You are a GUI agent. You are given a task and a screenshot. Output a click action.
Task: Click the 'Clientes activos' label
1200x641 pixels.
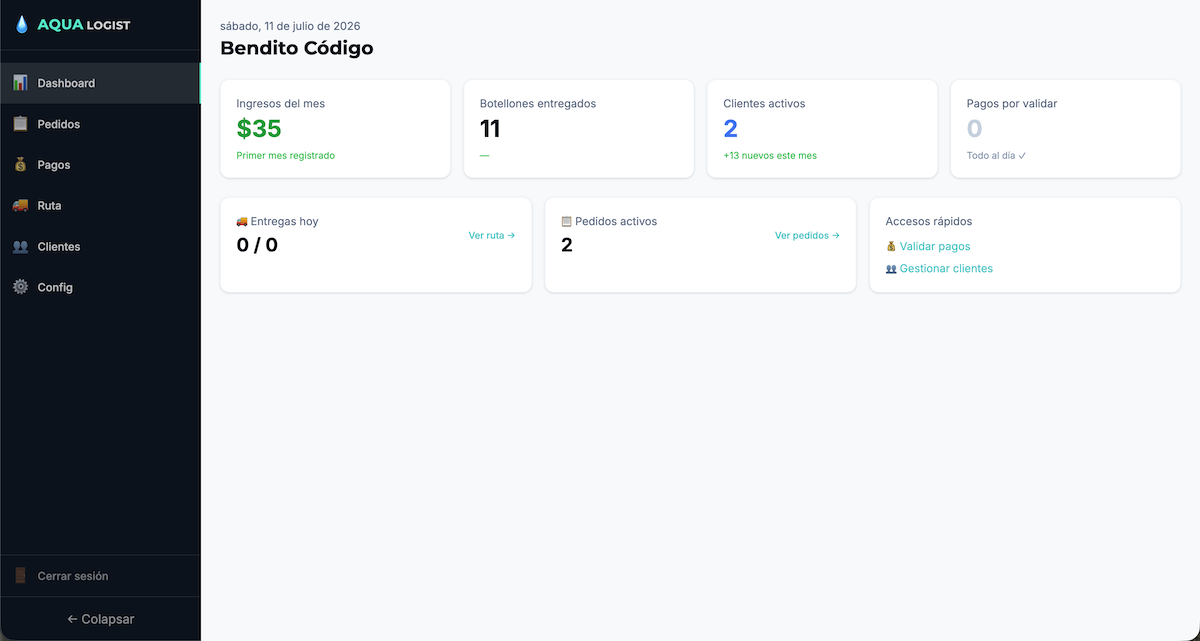[x=764, y=104]
